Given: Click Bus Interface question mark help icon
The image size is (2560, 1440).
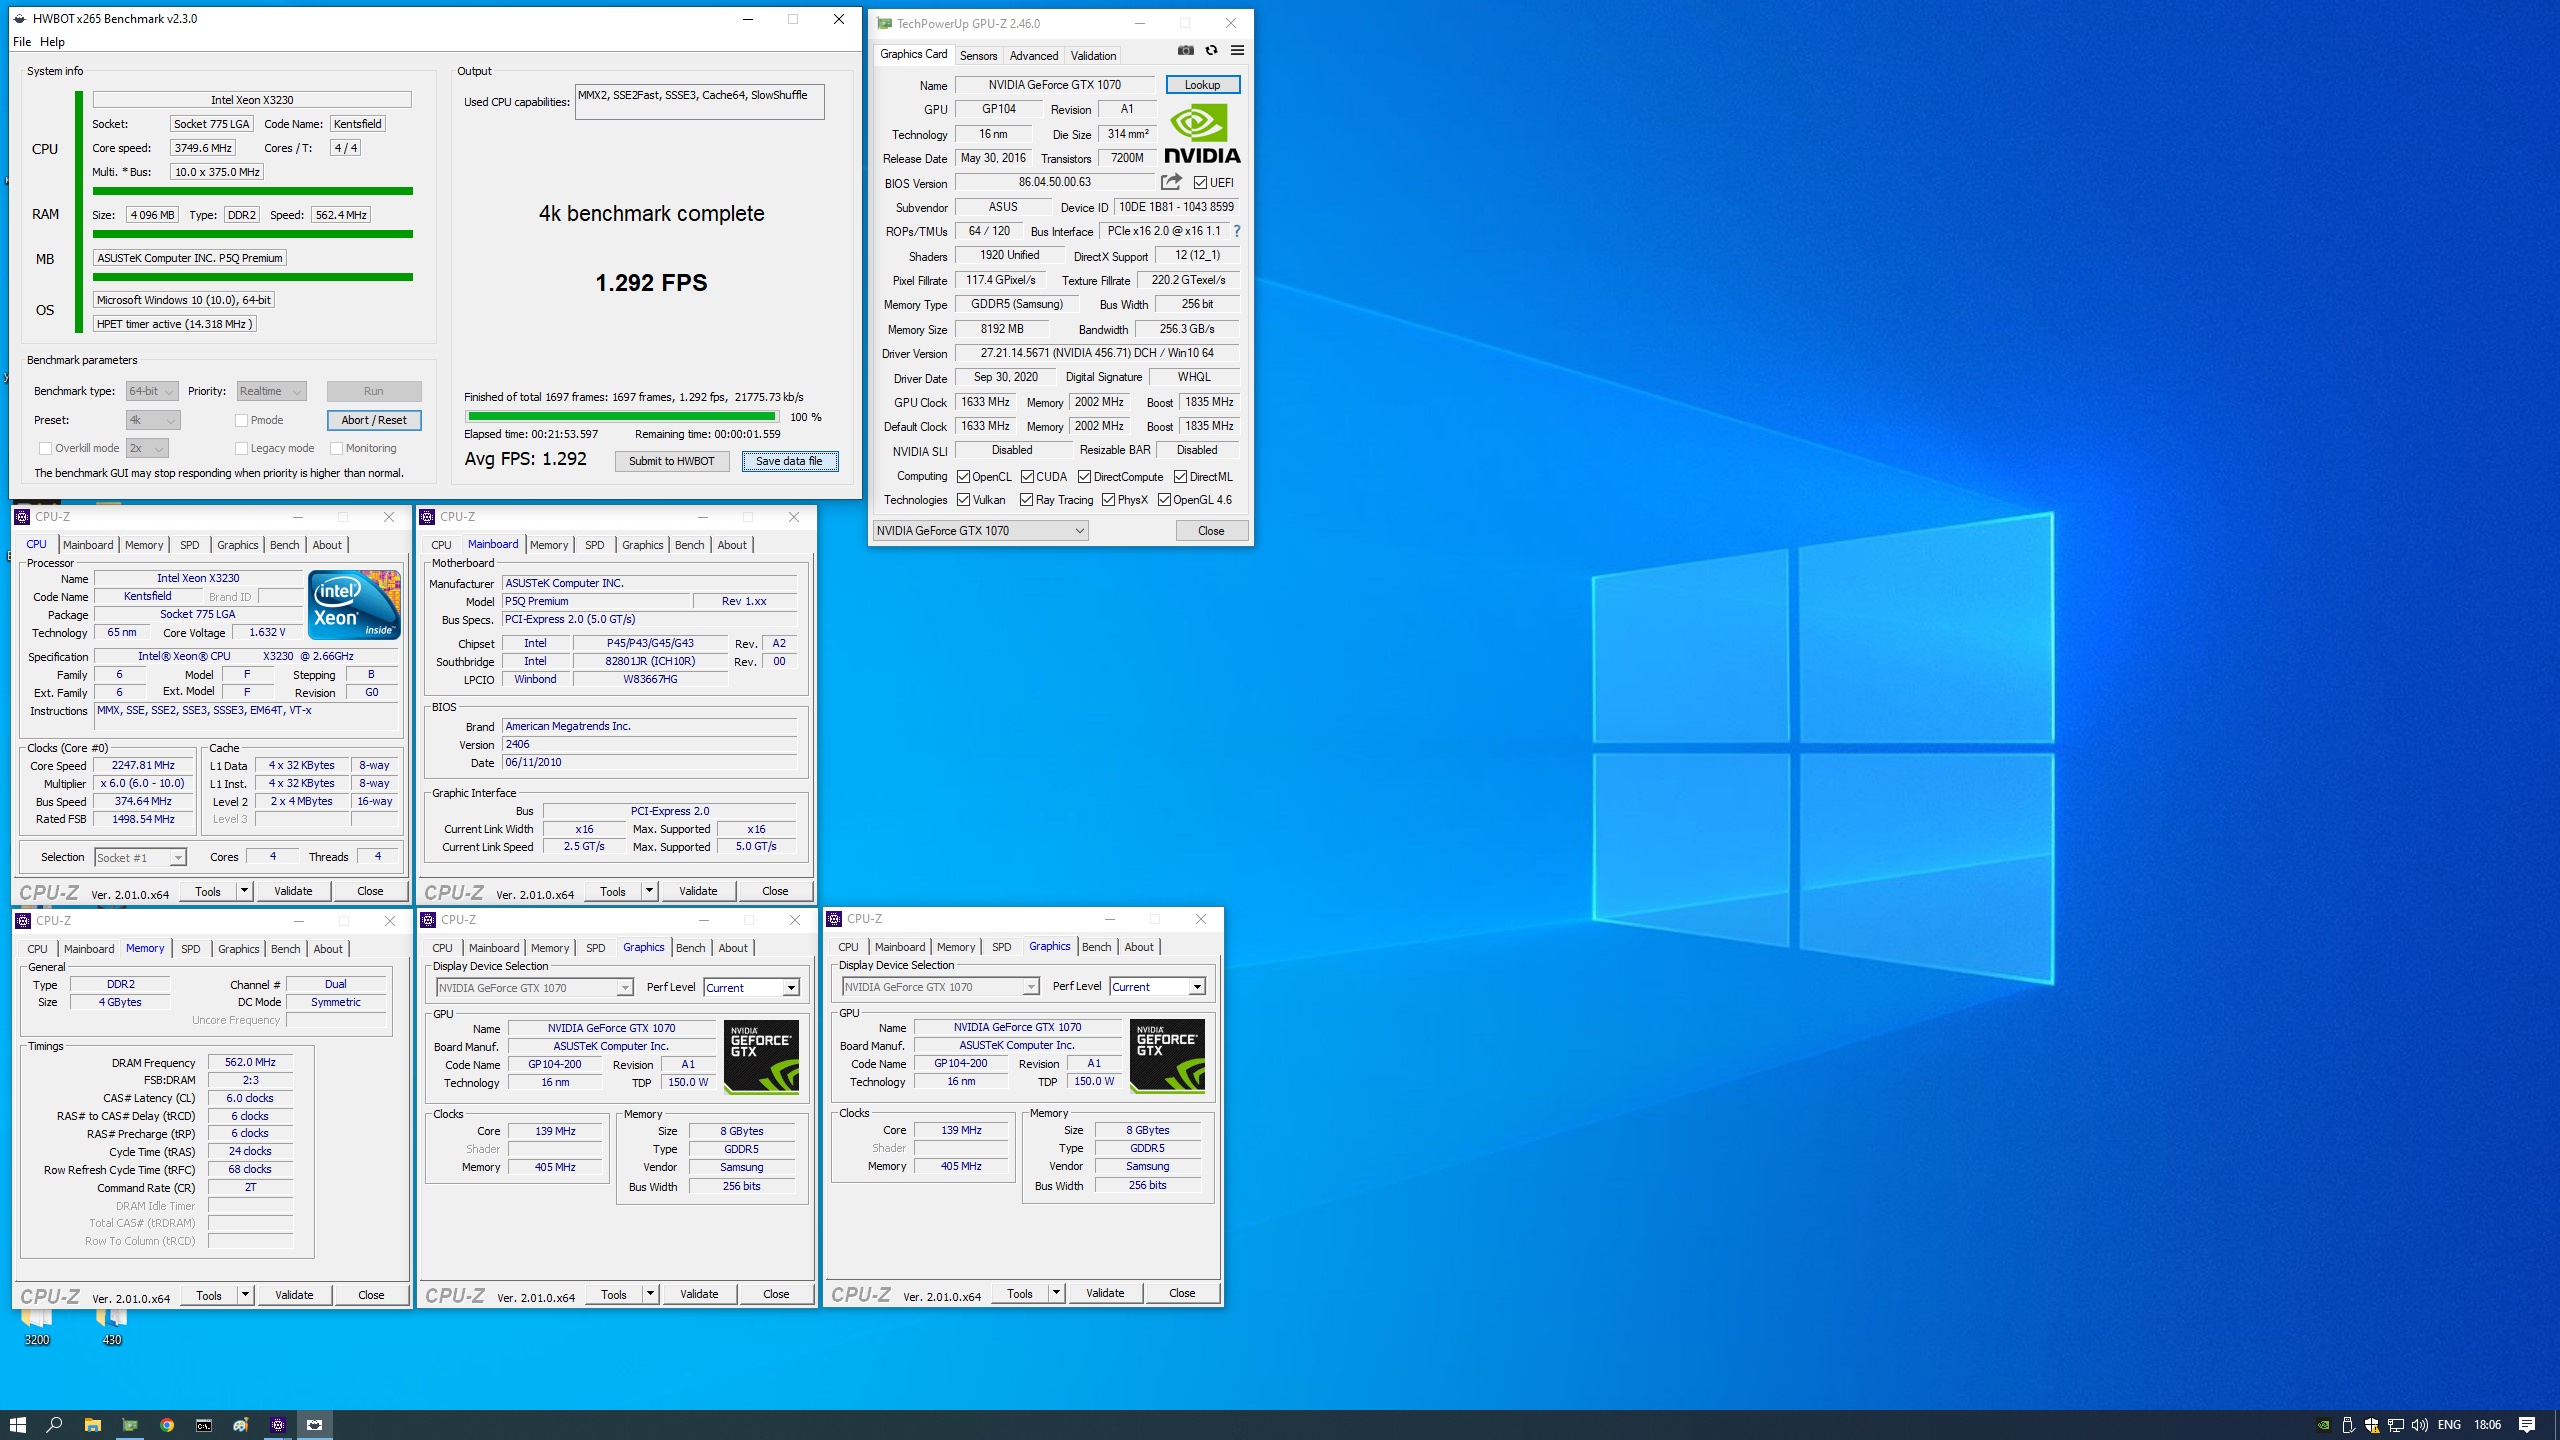Looking at the screenshot, I should click(1237, 231).
